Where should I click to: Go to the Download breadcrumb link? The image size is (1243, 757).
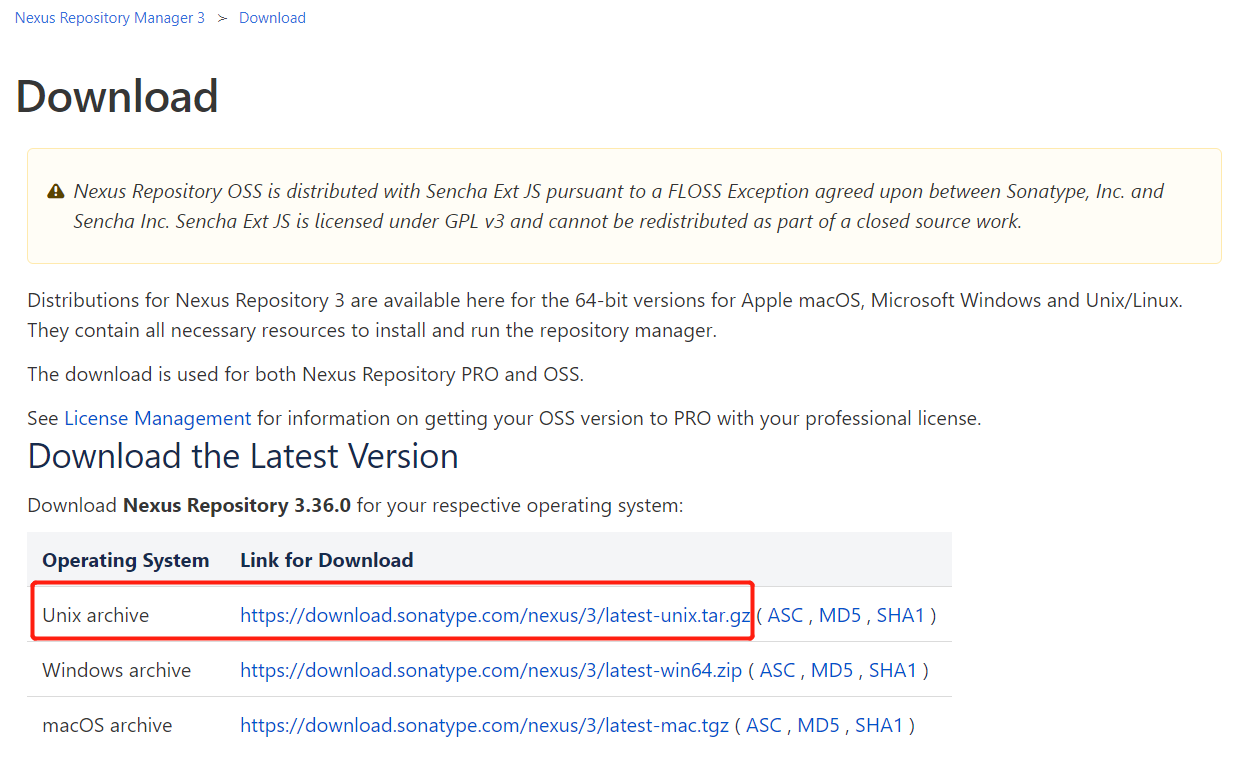pyautogui.click(x=272, y=18)
